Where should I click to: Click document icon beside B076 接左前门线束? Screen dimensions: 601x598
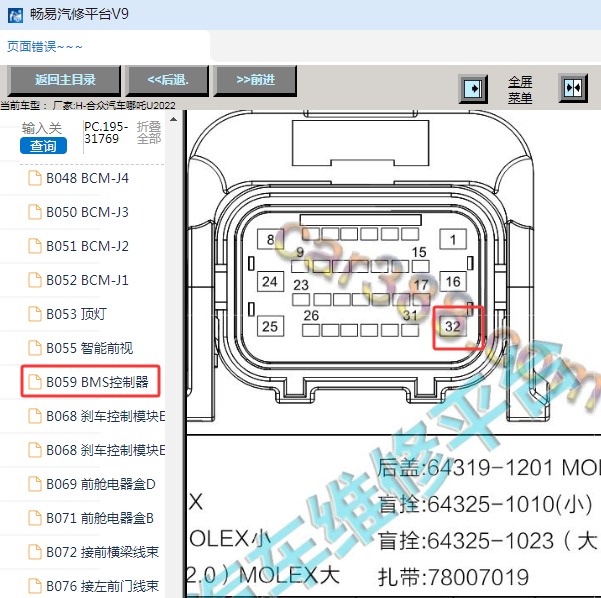tap(35, 586)
